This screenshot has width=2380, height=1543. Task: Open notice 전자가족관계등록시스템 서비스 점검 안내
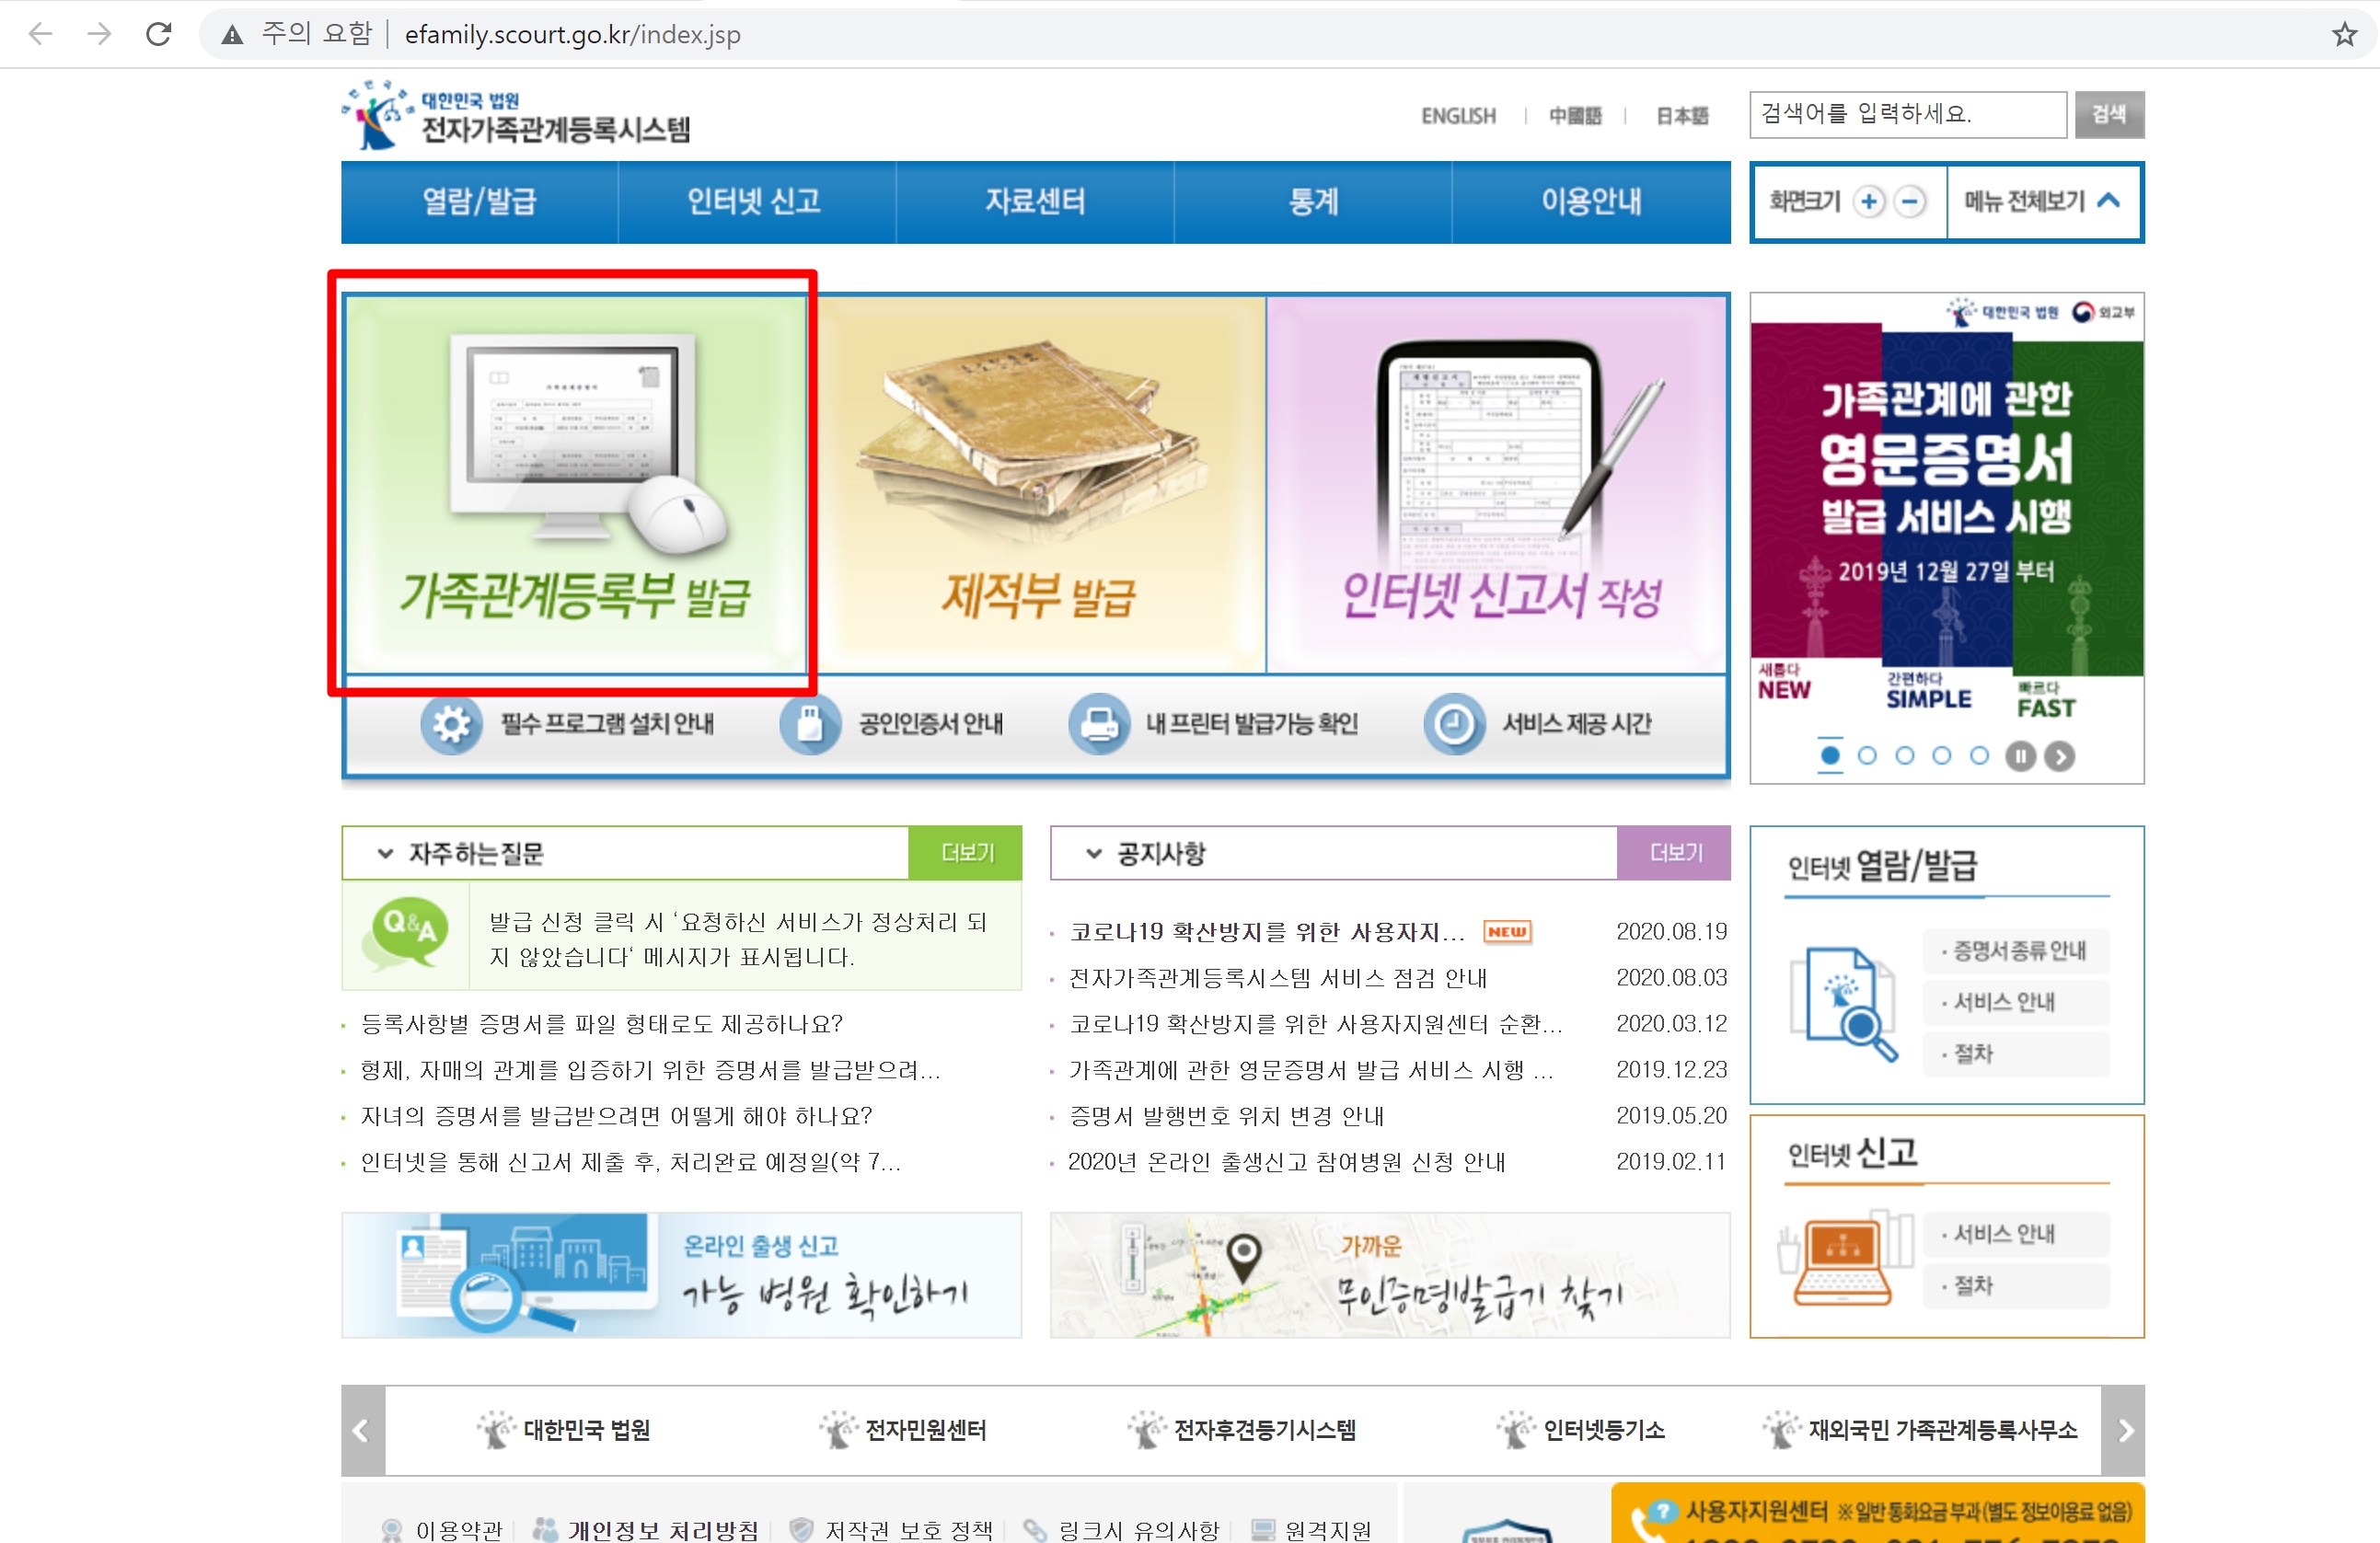[1278, 978]
